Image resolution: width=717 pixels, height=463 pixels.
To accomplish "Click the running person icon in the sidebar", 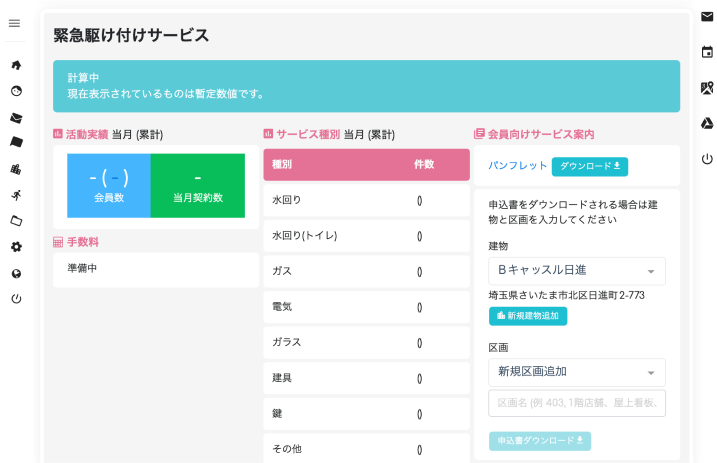I will point(16,195).
